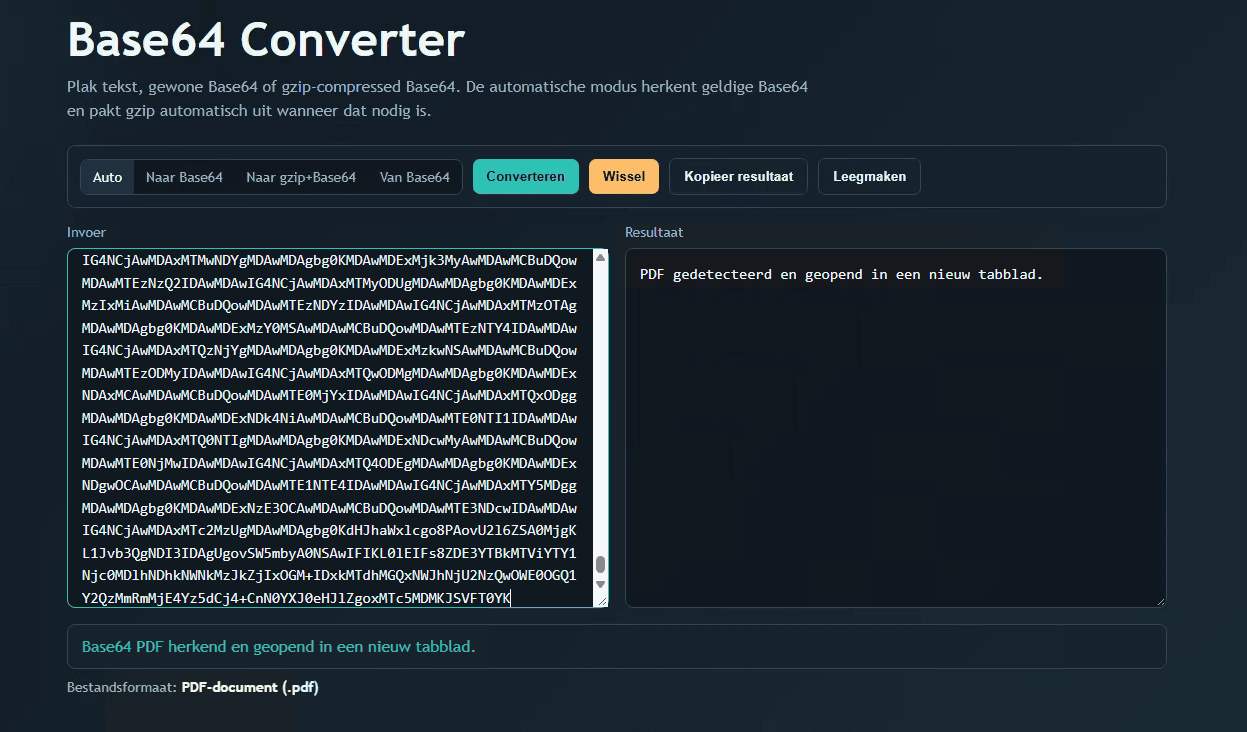Click Kopieer resultaat button
The height and width of the screenshot is (732, 1247).
click(739, 176)
